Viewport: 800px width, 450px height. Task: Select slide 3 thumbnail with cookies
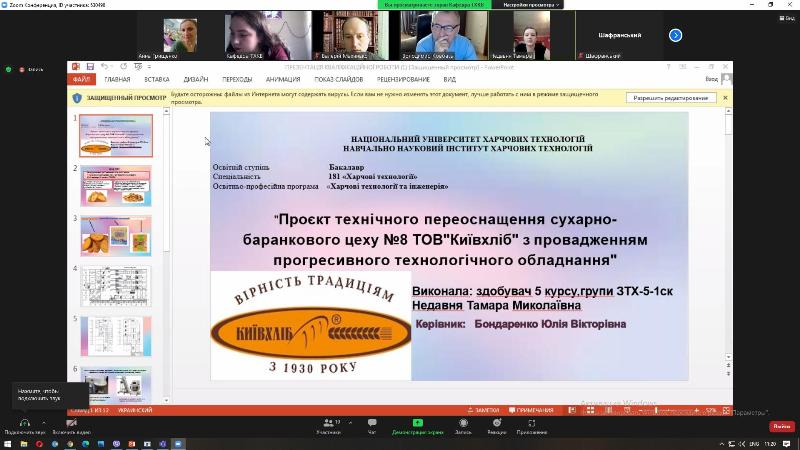pyautogui.click(x=116, y=236)
